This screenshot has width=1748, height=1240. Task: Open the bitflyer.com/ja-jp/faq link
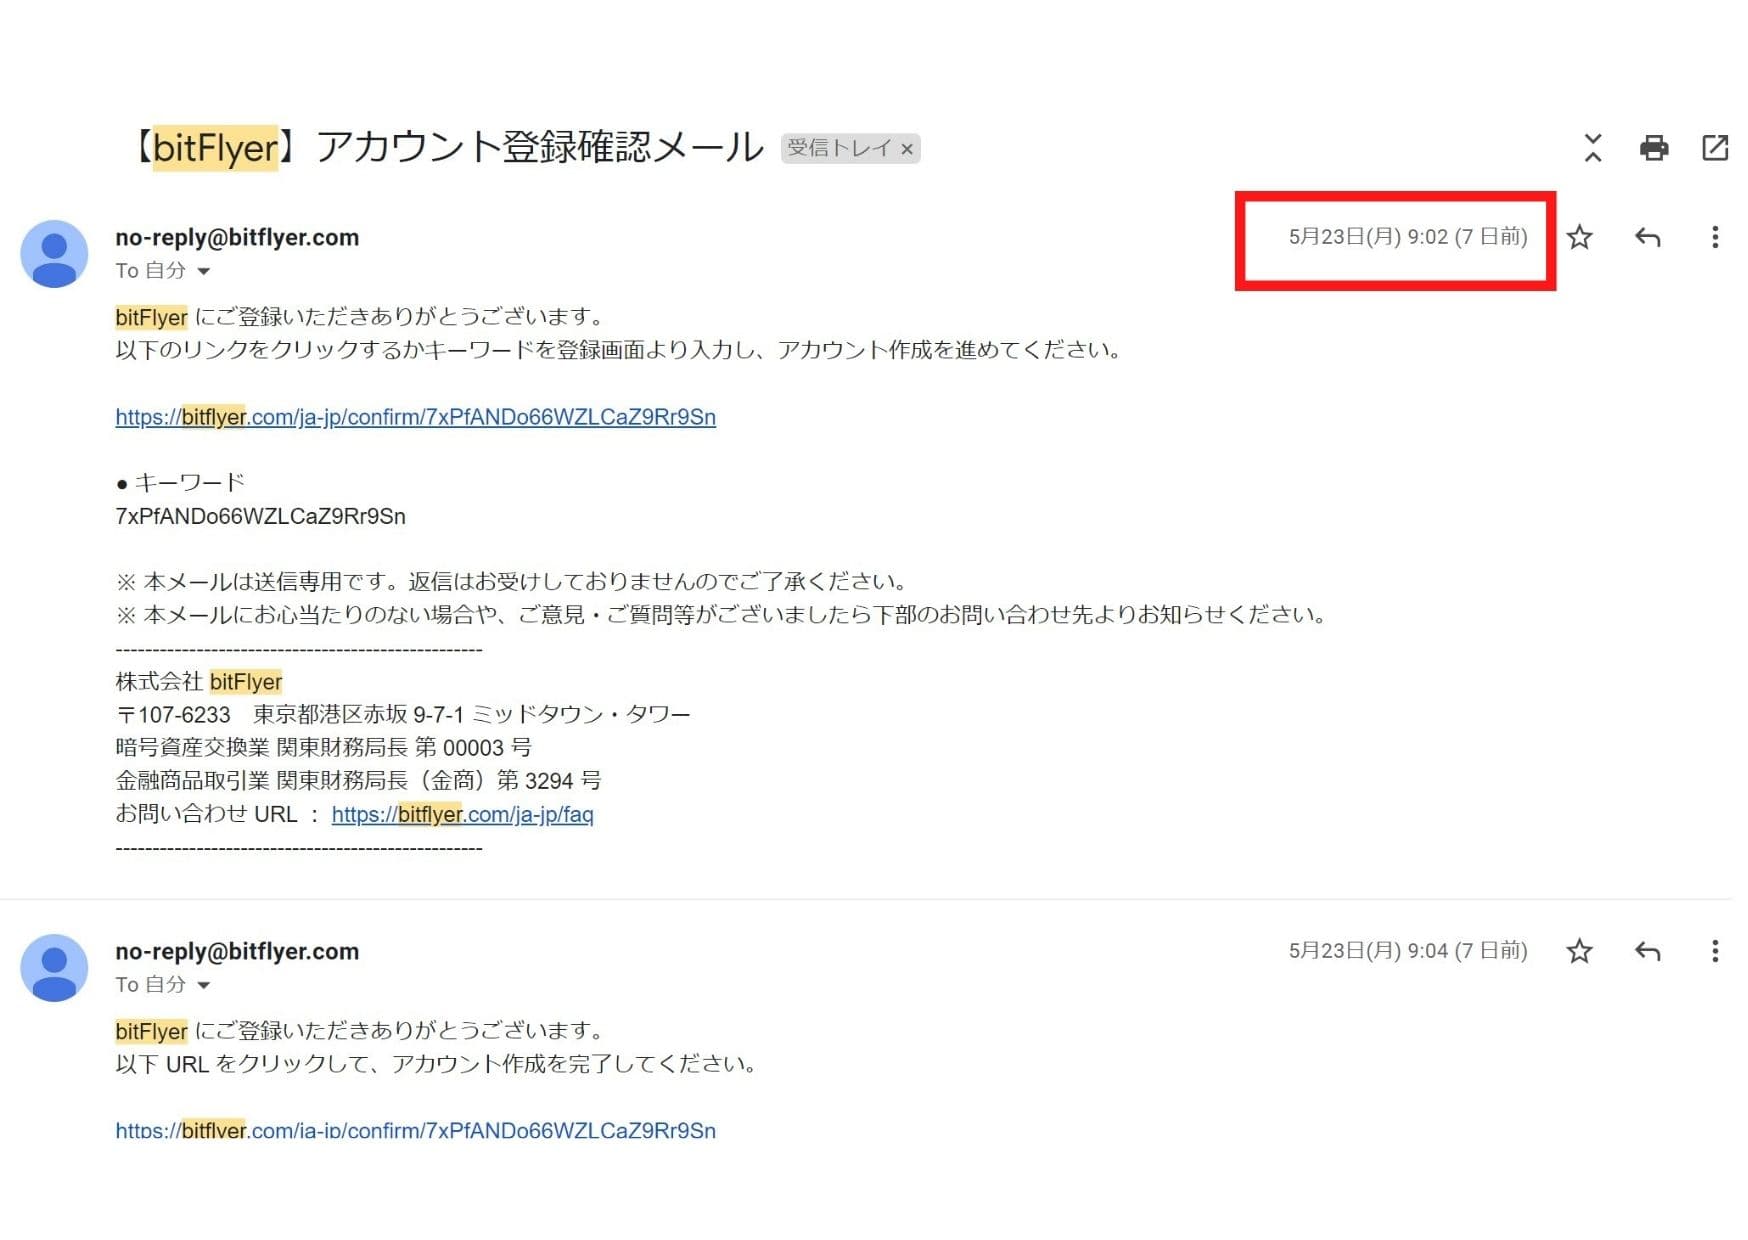pyautogui.click(x=462, y=814)
